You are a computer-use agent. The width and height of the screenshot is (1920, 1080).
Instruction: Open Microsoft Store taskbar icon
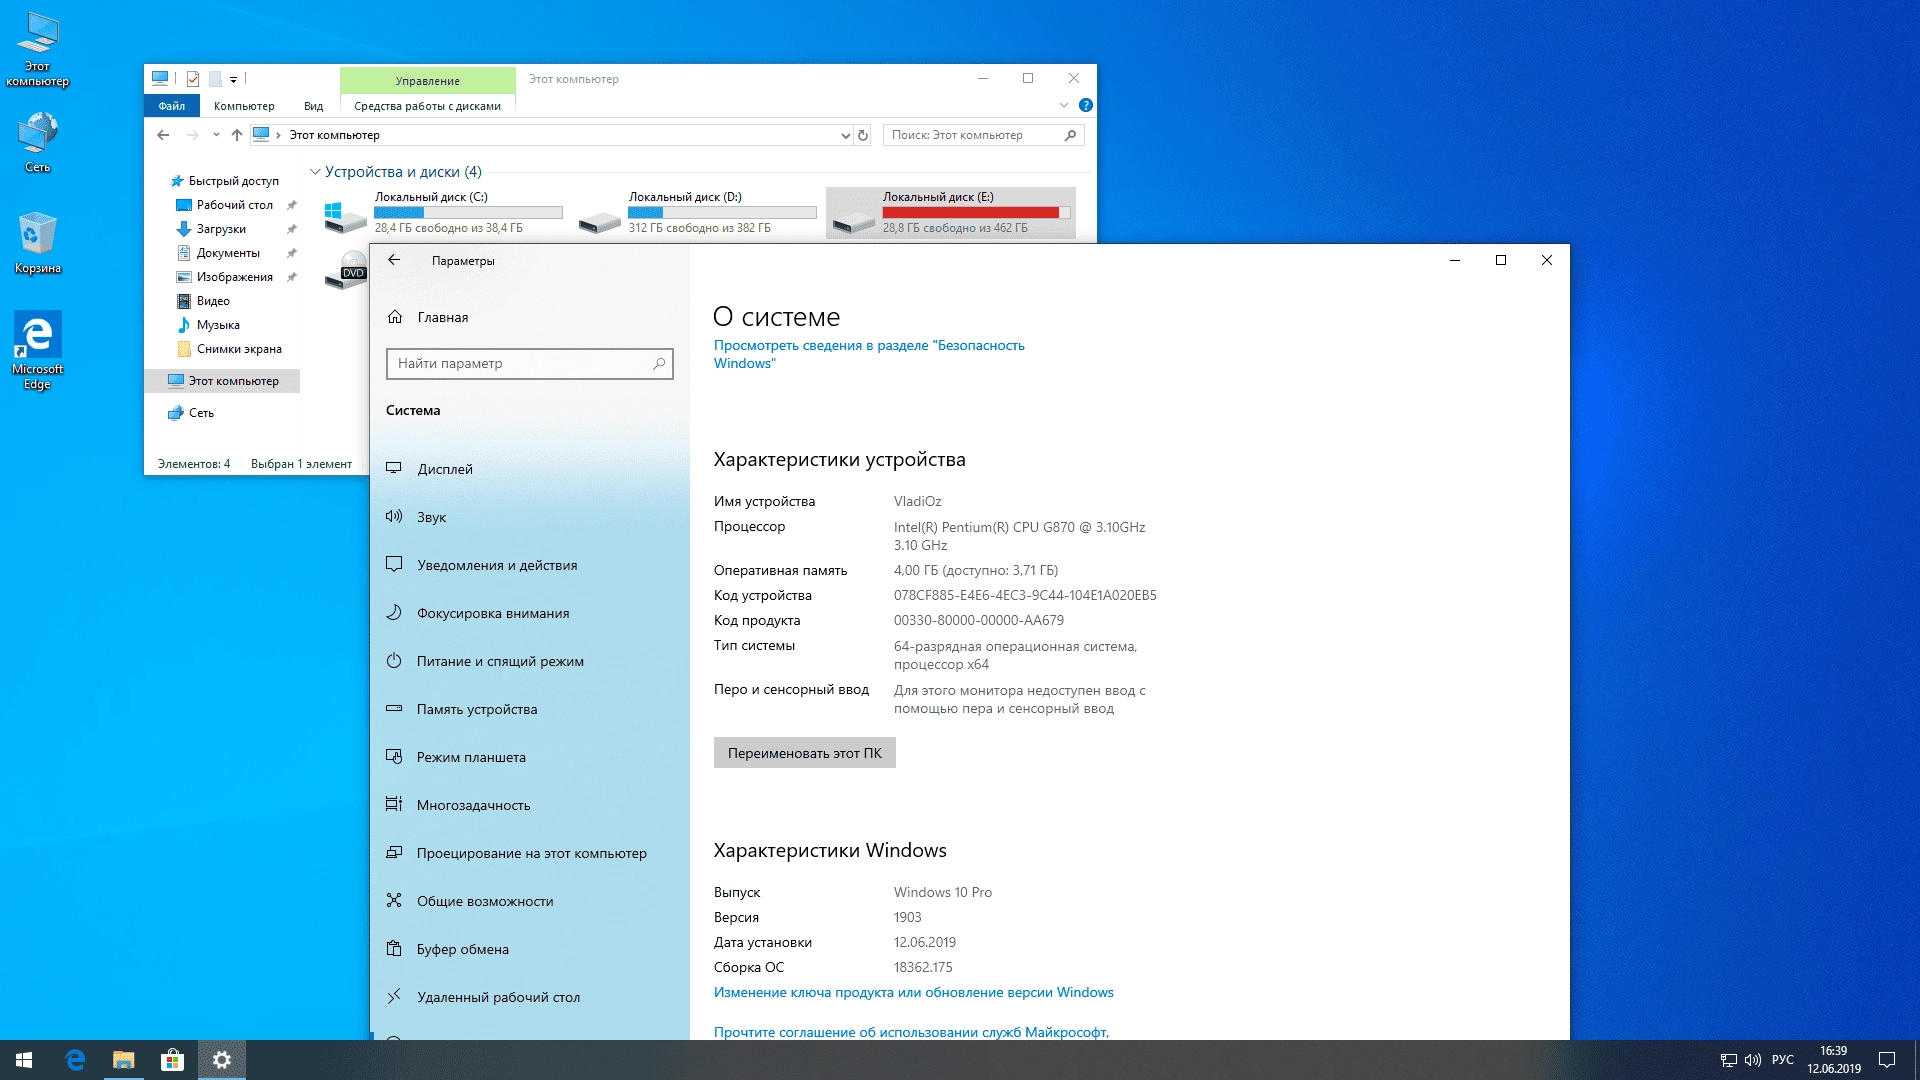173,1060
